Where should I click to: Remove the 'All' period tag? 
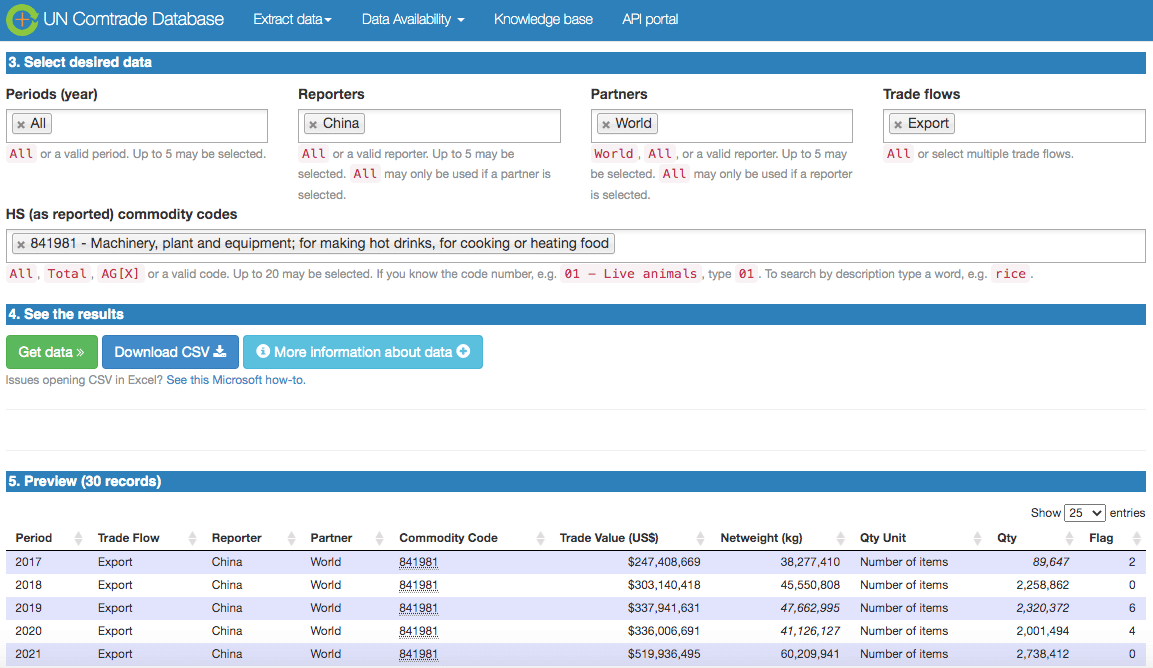pos(21,124)
